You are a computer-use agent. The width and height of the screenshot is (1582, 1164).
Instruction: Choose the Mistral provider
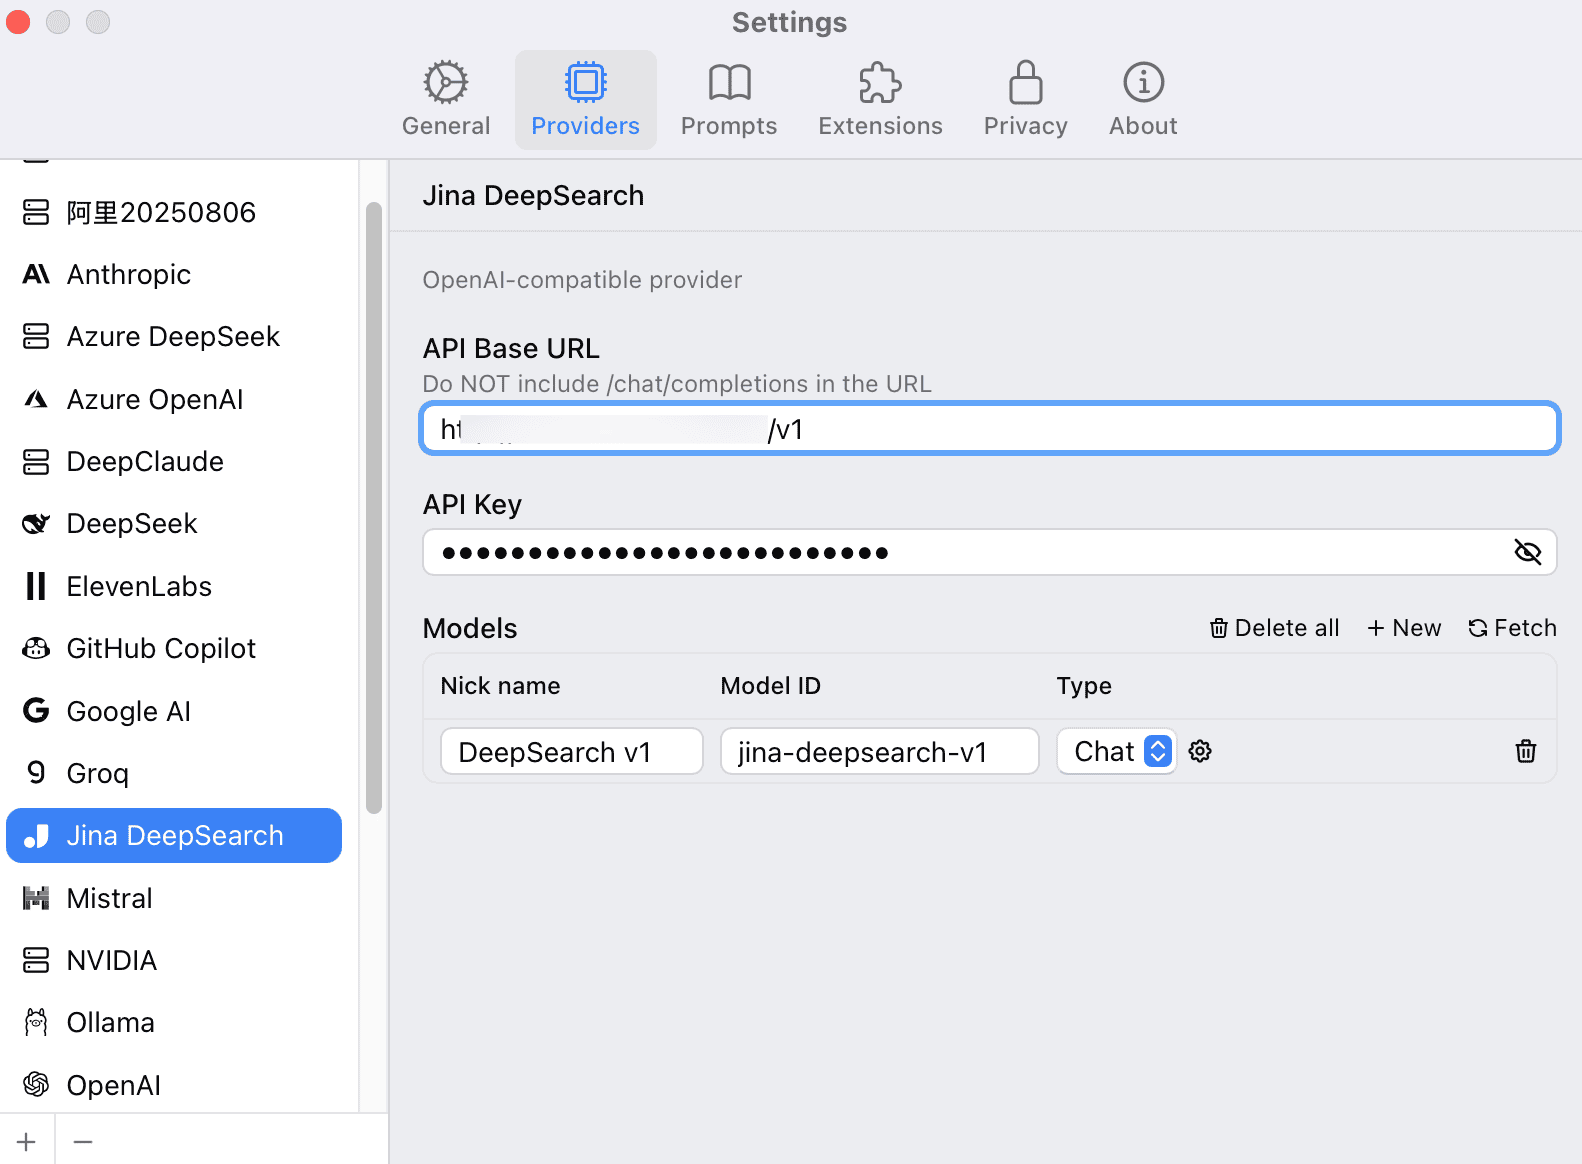[174, 898]
